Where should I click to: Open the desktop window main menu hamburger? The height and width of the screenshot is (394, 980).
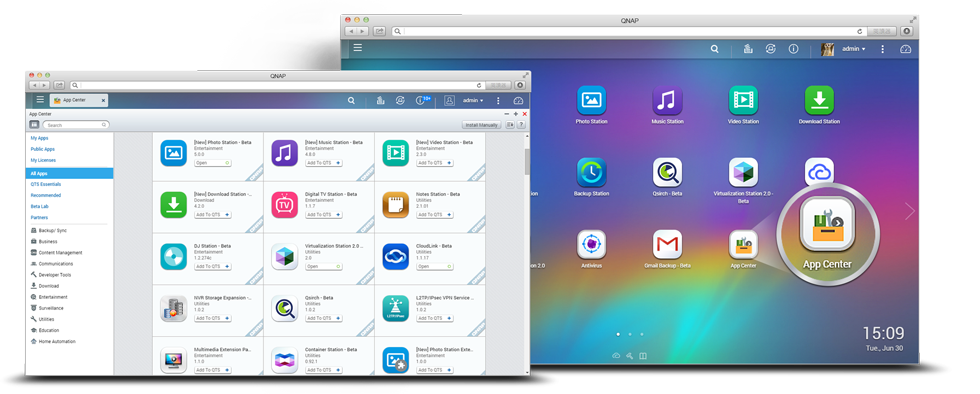click(x=358, y=48)
